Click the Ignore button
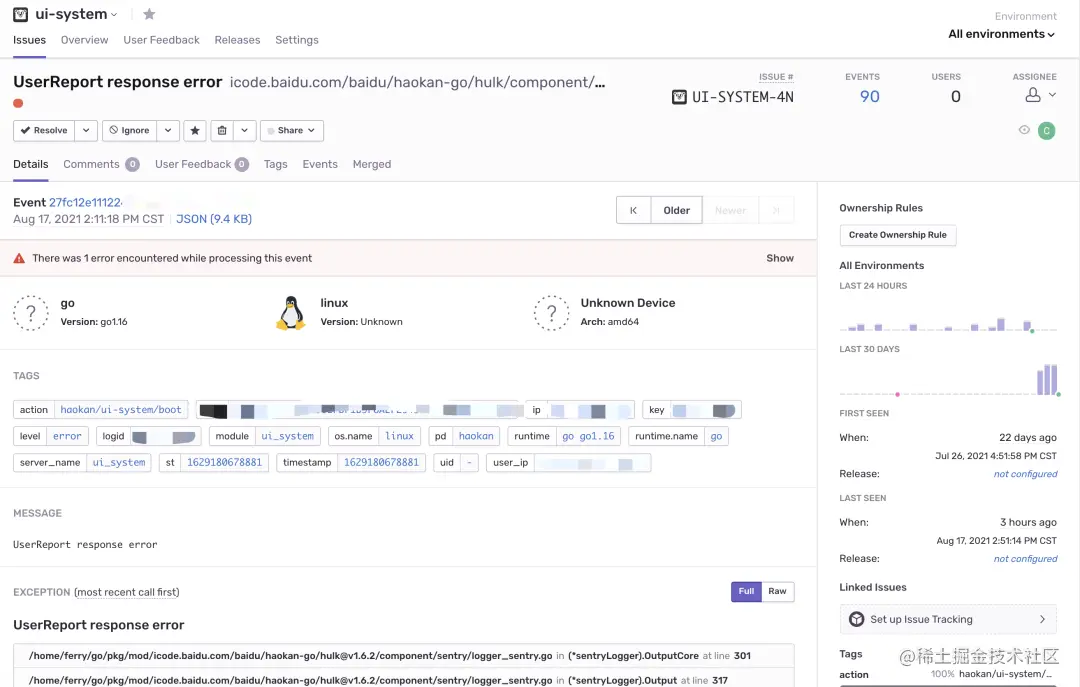Viewport: 1080px width, 687px height. point(129,130)
